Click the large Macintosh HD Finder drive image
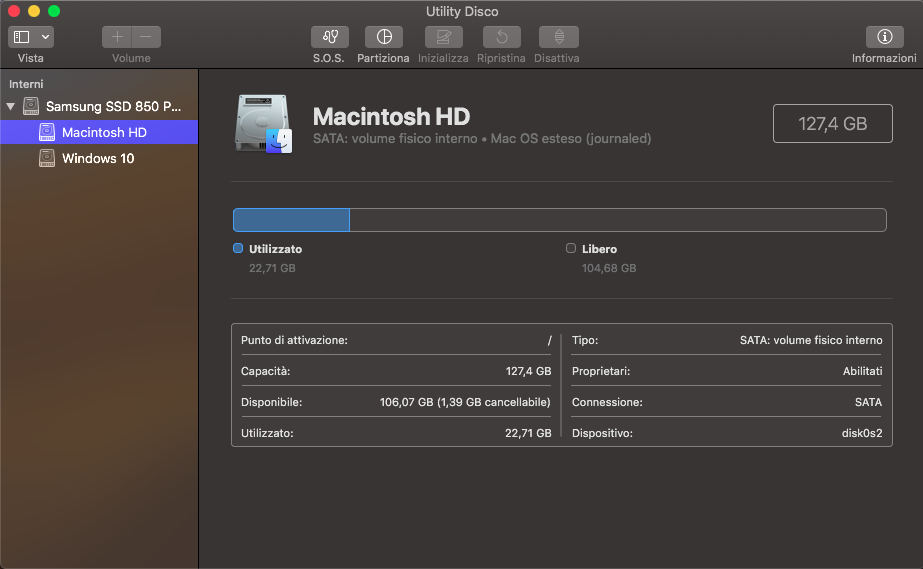The image size is (923, 569). 263,124
